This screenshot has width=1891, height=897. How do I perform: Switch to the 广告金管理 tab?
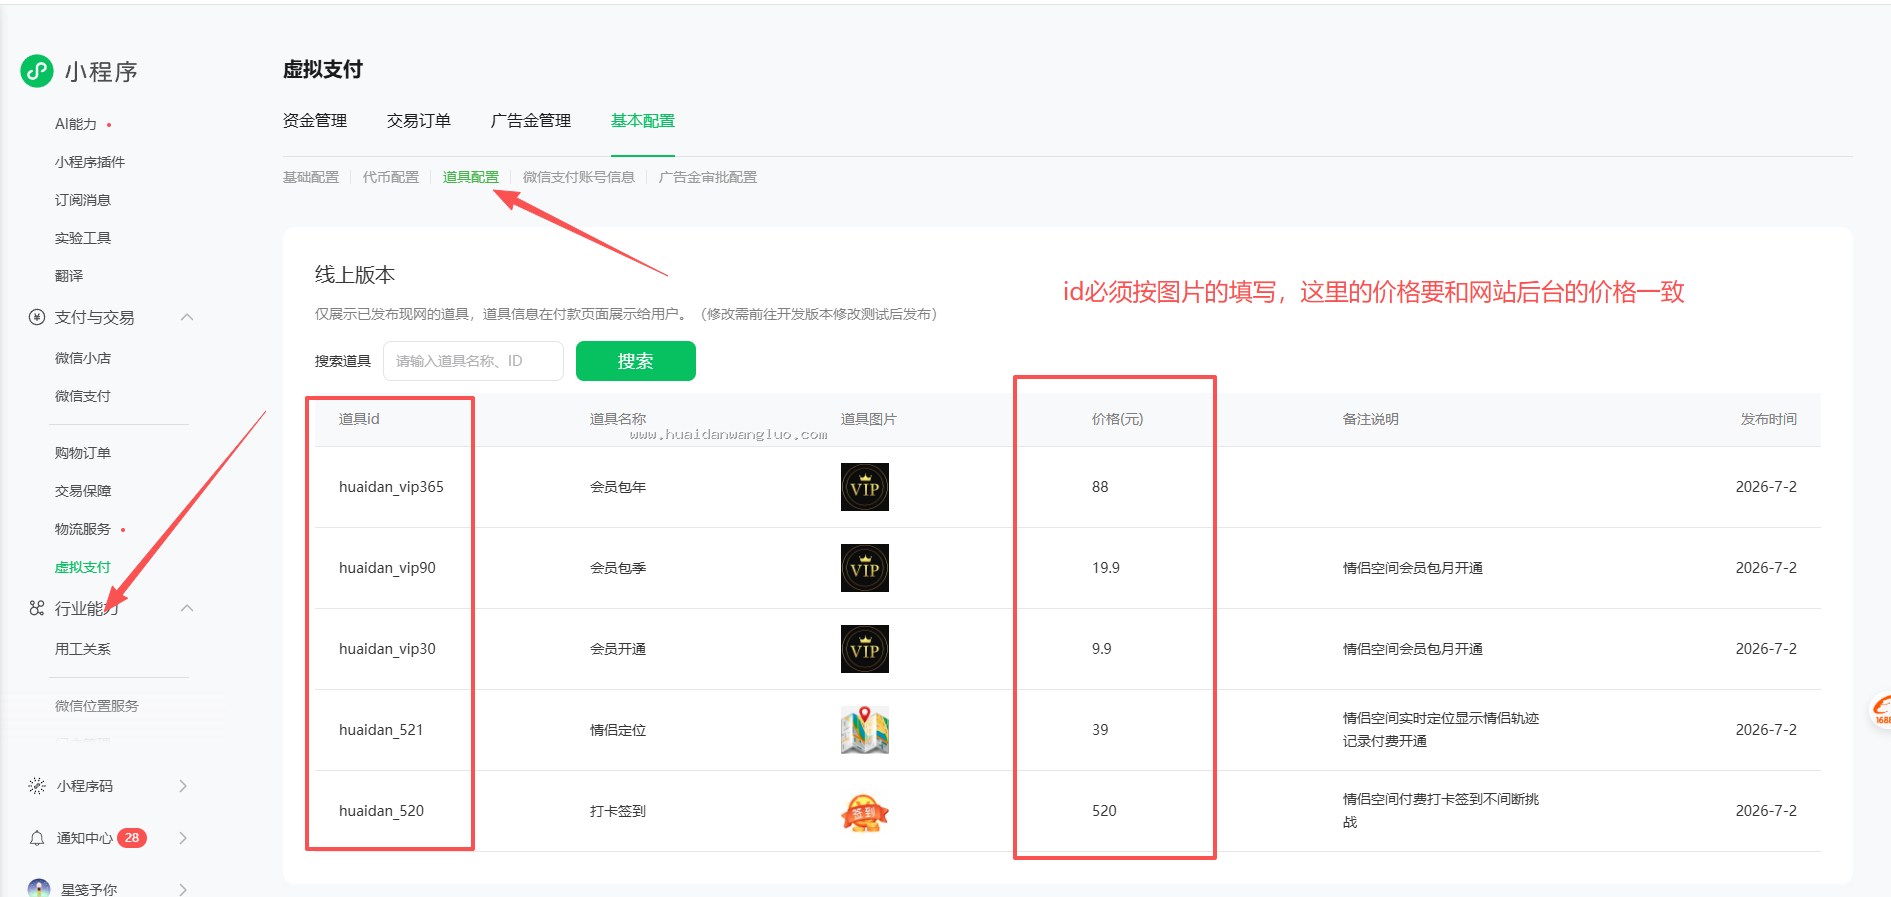click(x=531, y=120)
